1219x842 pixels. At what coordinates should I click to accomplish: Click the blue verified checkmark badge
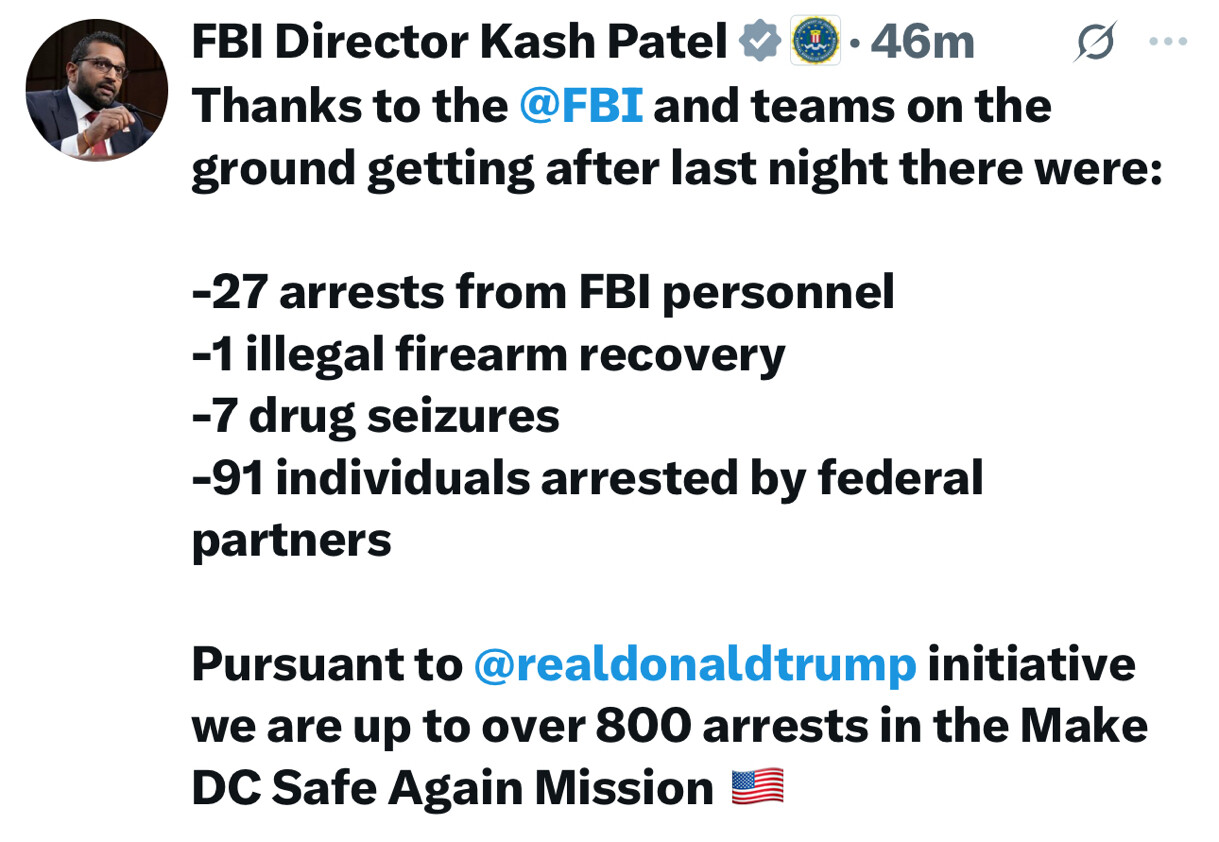tap(760, 42)
